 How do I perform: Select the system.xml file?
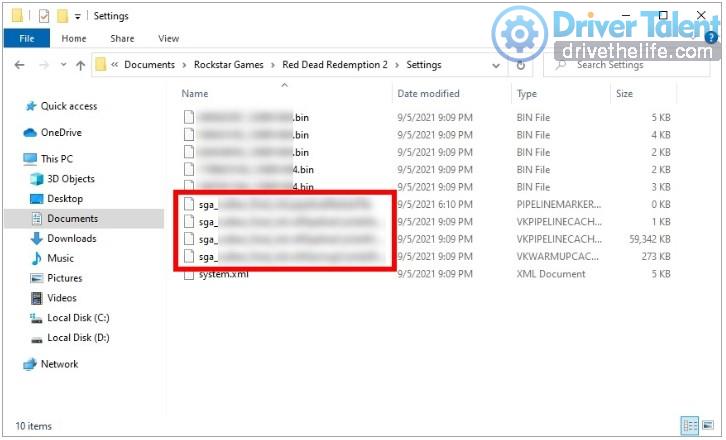[x=426, y=274]
